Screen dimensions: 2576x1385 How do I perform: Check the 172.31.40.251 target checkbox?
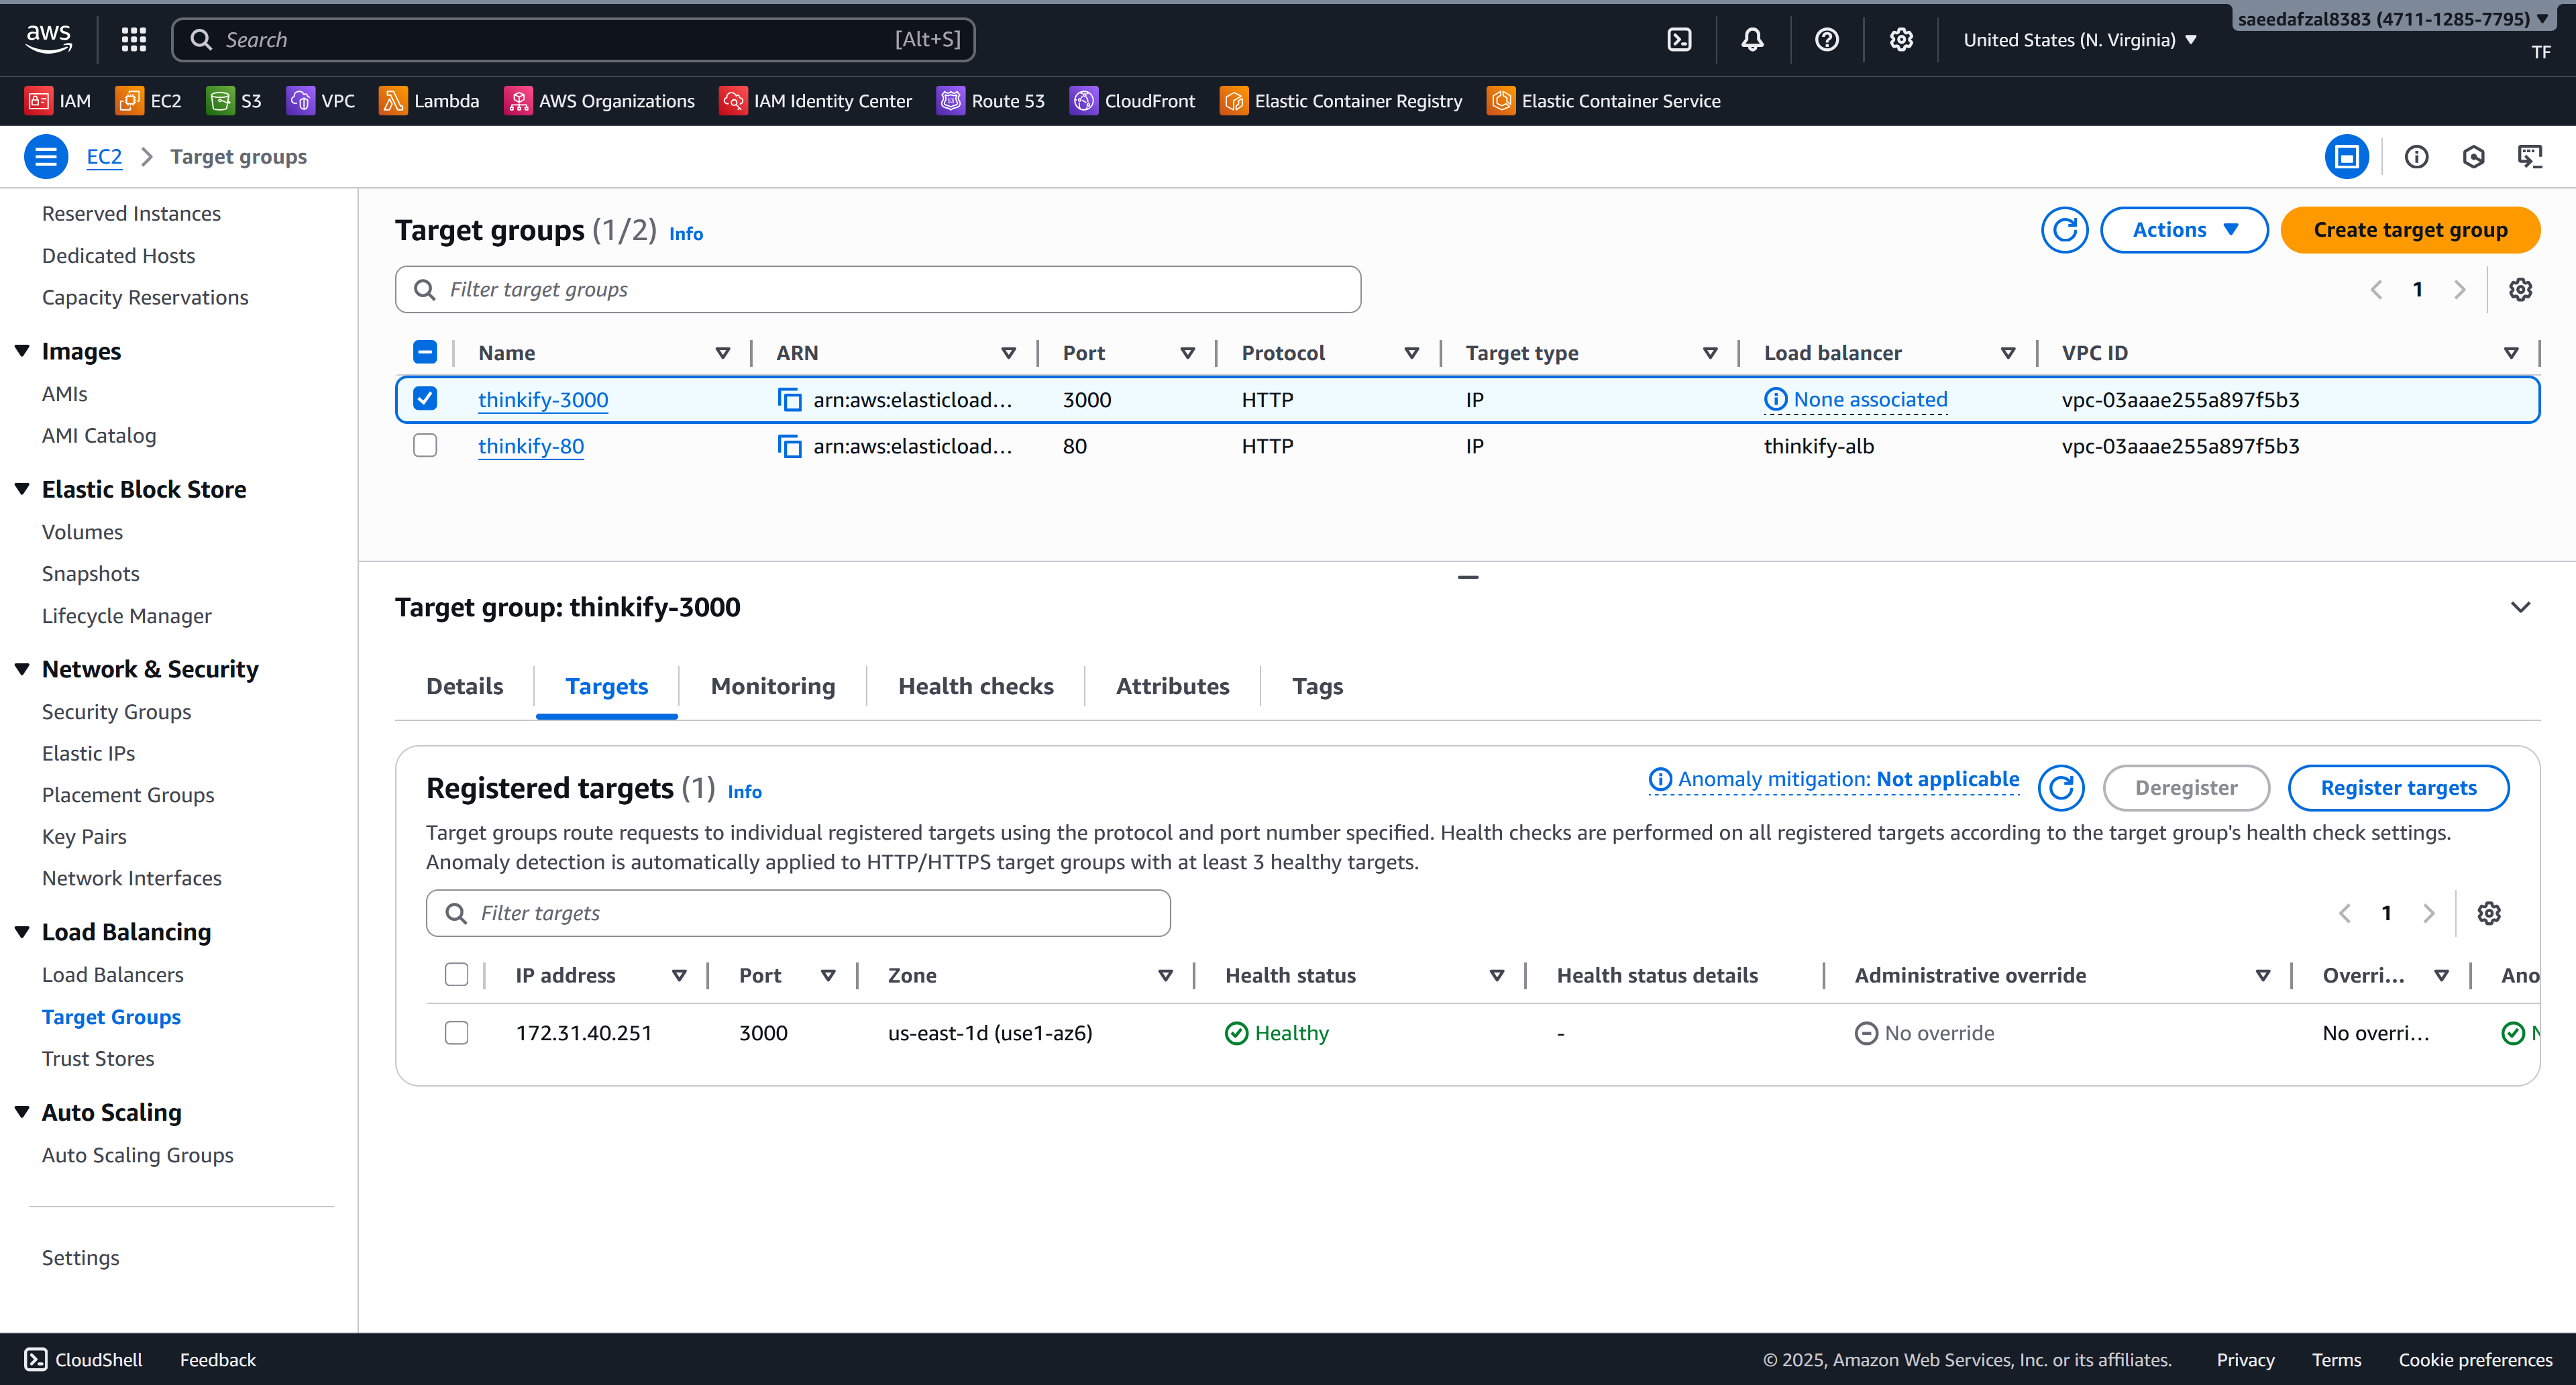pyautogui.click(x=456, y=1033)
